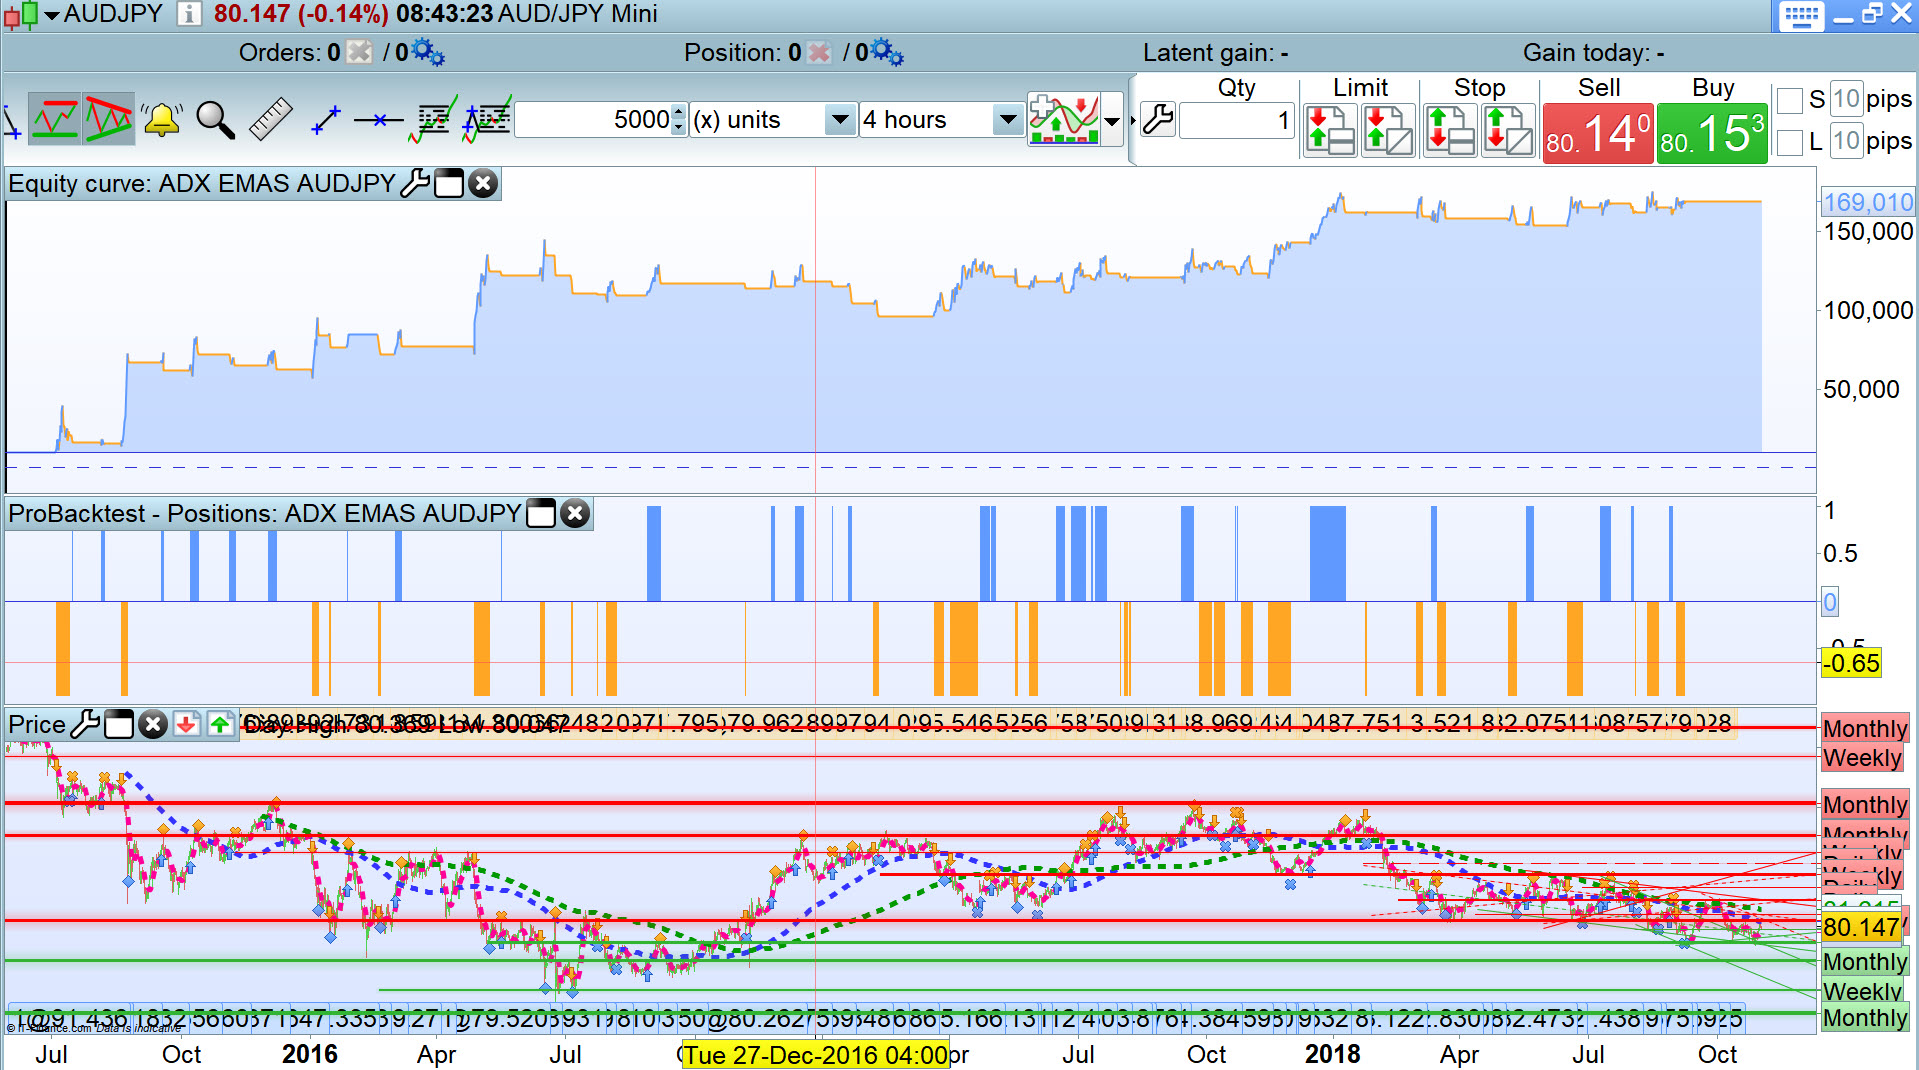Enable the S stop pips checkbox
The width and height of the screenshot is (1919, 1070).
point(1790,100)
